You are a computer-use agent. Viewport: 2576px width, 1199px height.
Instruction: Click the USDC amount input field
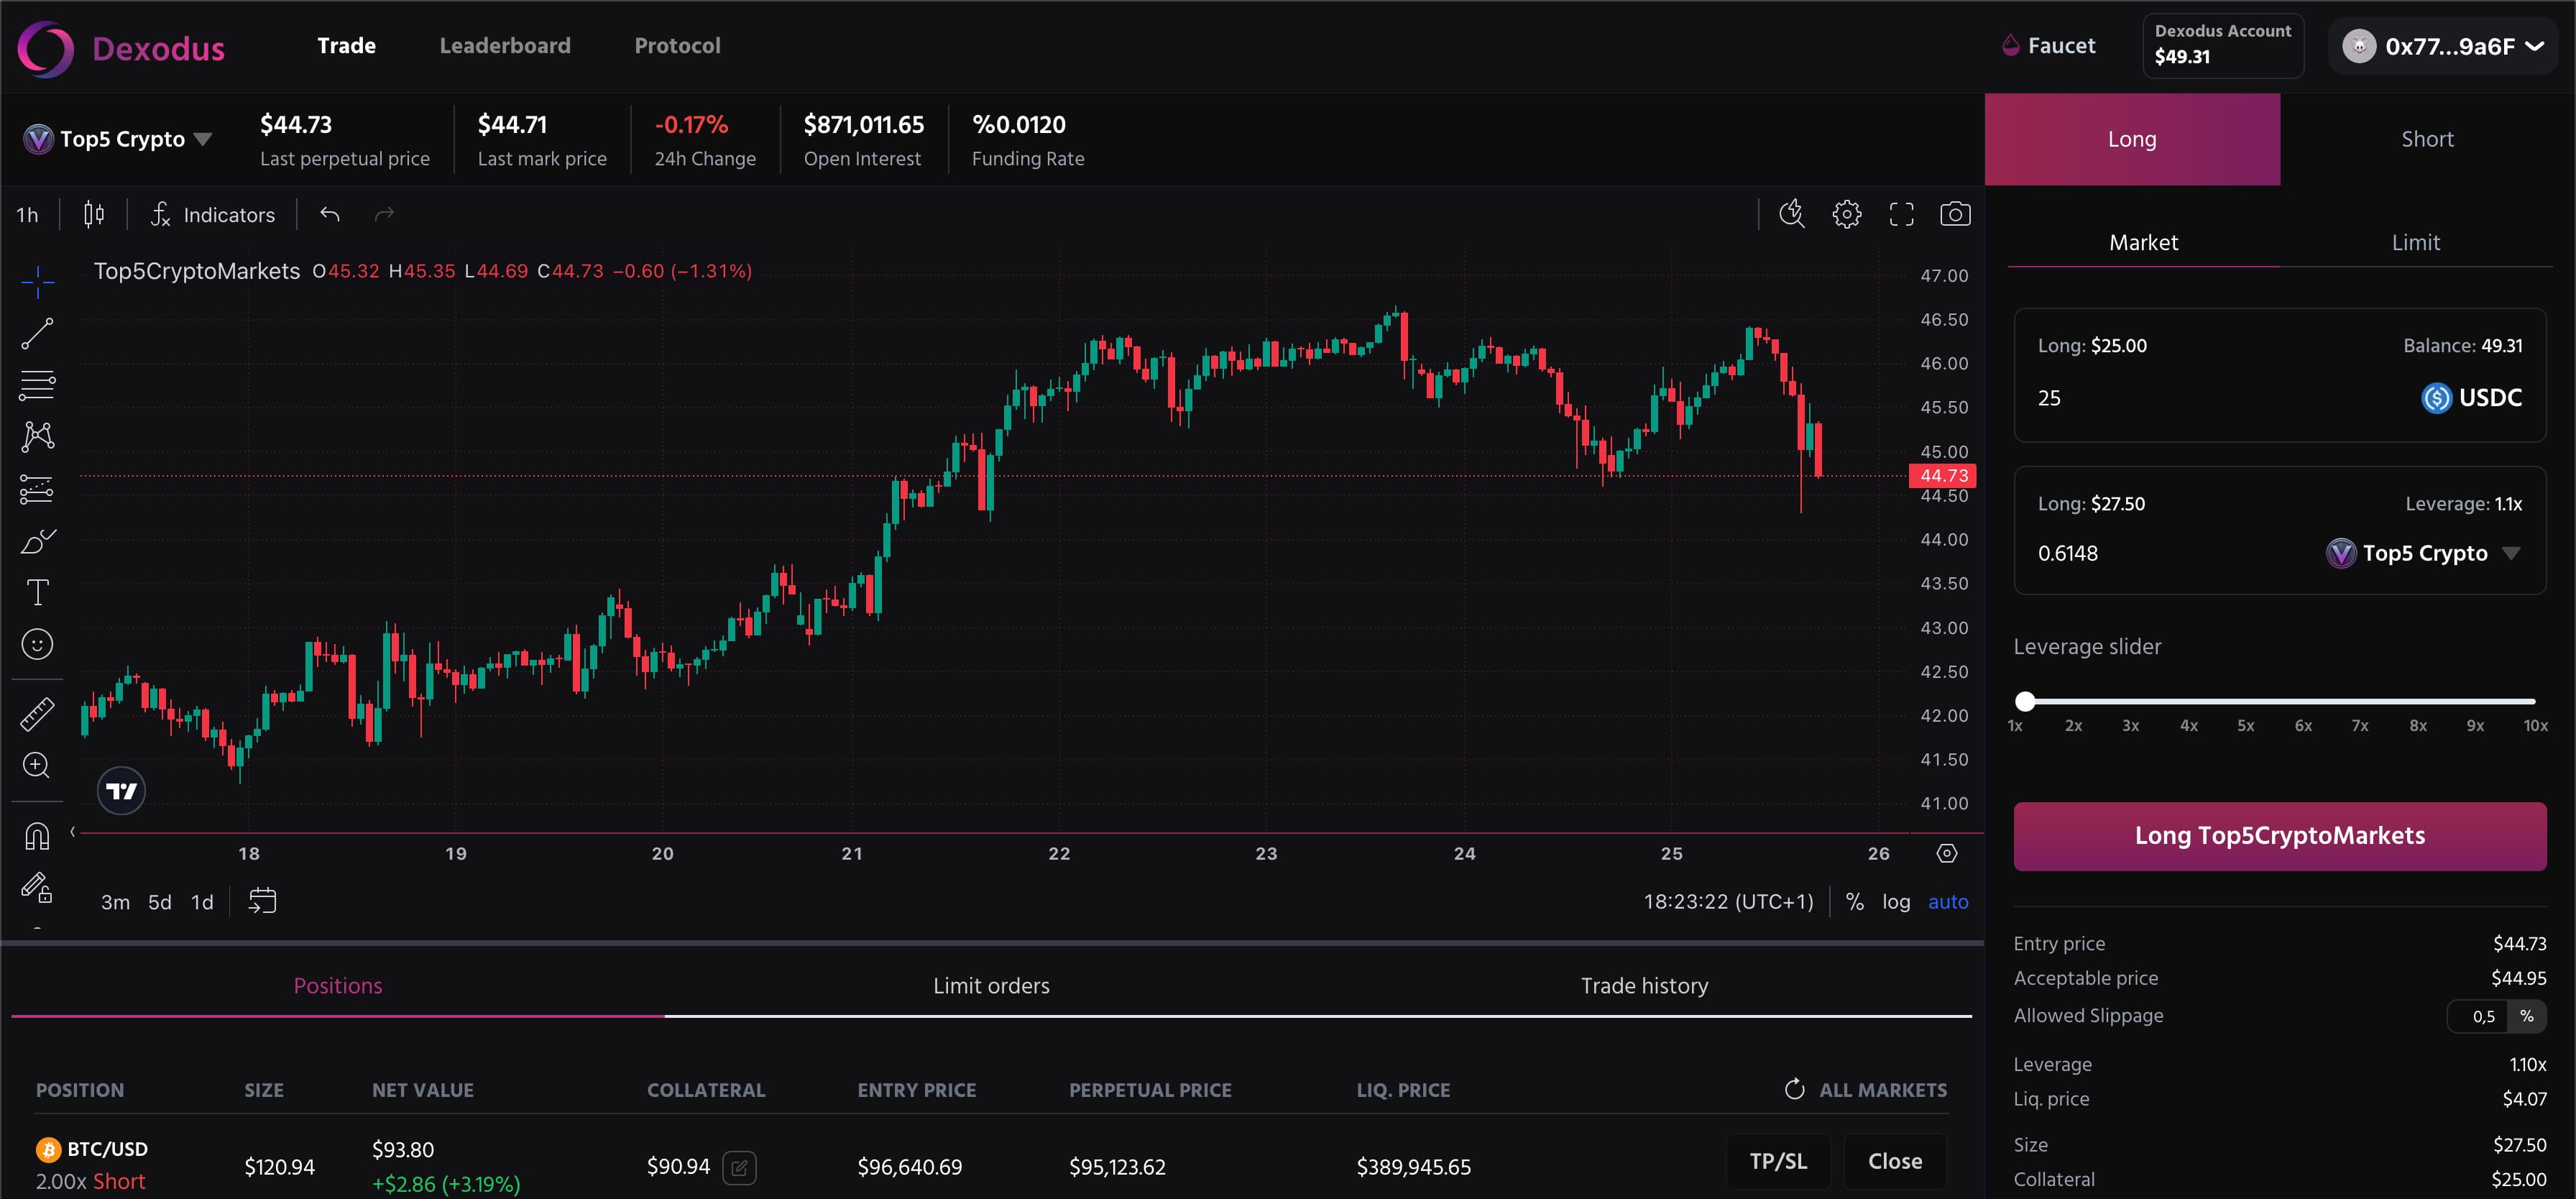tap(2220, 398)
